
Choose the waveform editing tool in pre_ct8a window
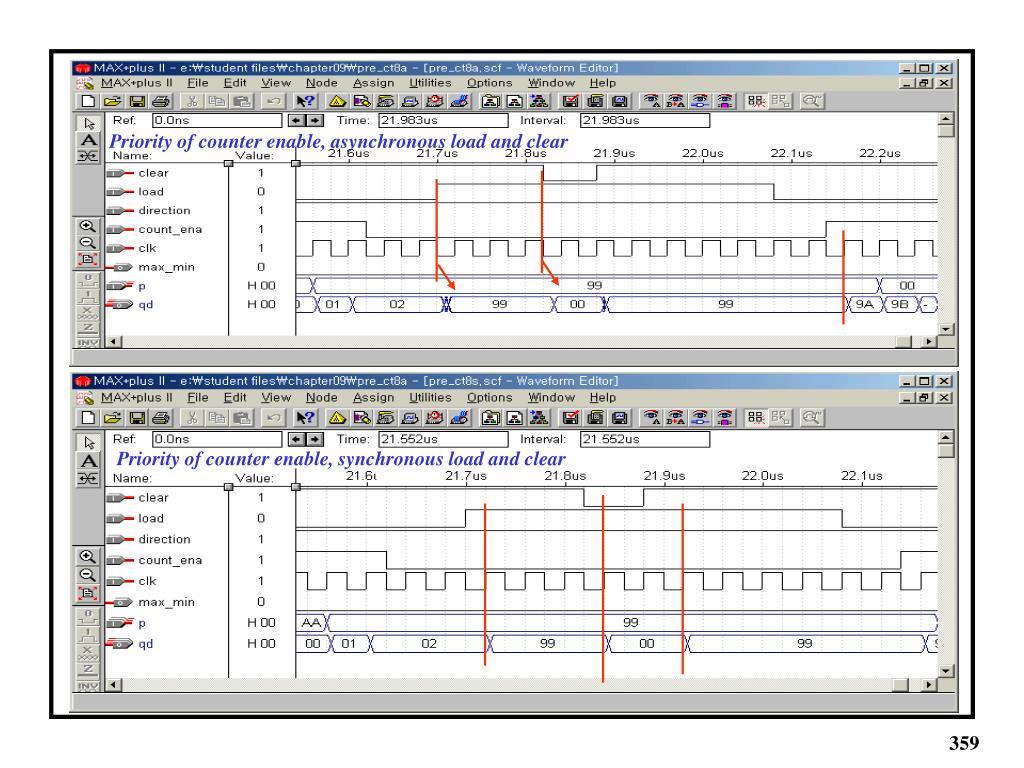88,156
